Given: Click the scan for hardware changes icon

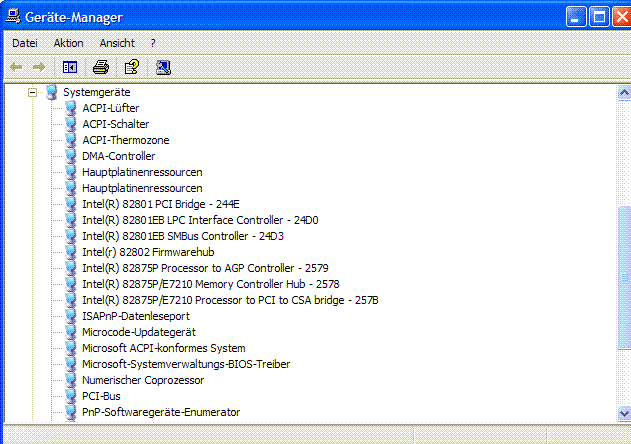Looking at the screenshot, I should [x=163, y=67].
